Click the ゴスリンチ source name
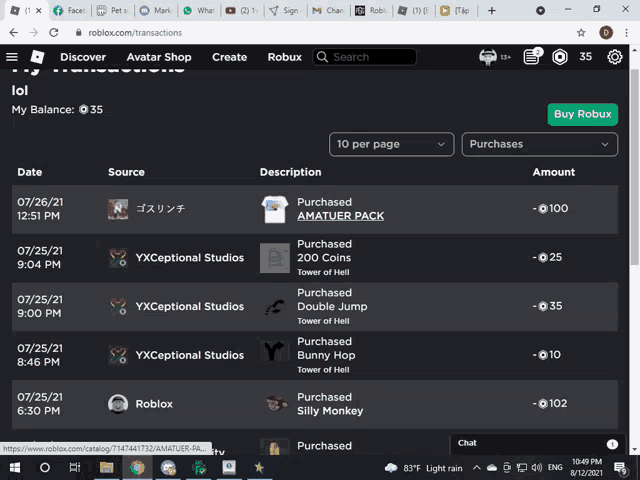Image resolution: width=640 pixels, height=480 pixels. point(160,209)
